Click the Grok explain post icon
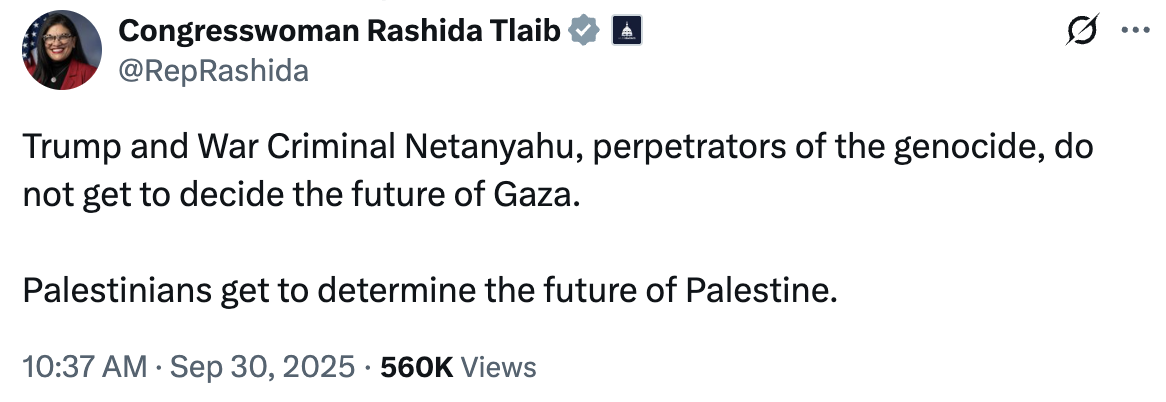 [x=1083, y=30]
